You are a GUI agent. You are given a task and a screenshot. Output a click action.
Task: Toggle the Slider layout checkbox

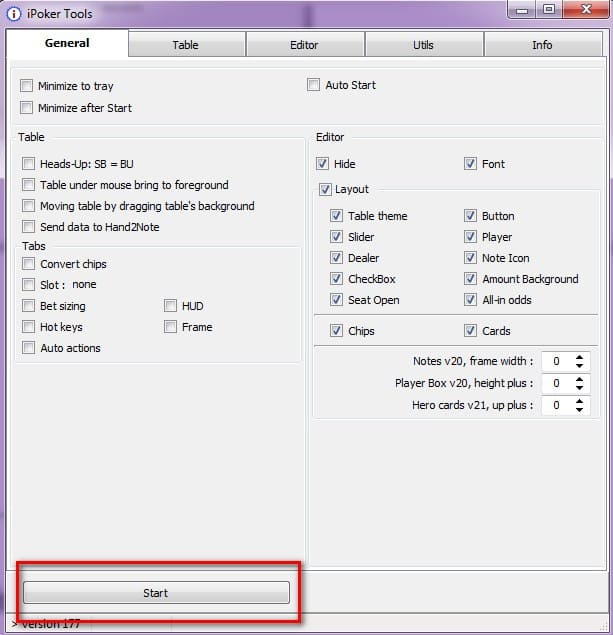point(336,237)
